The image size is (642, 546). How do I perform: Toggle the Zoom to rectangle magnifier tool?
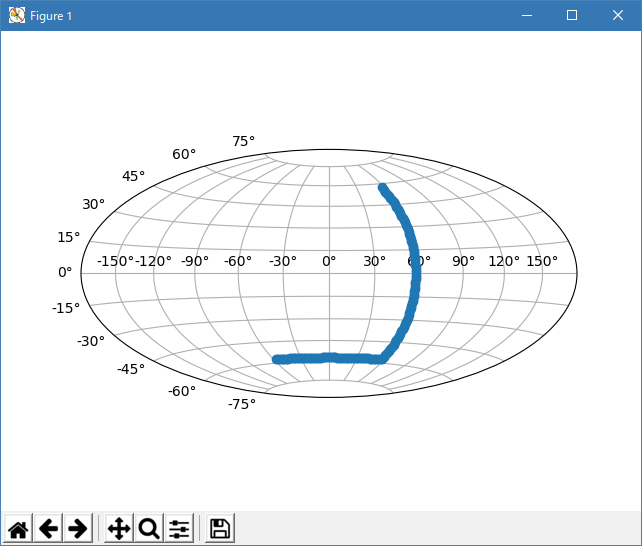pos(149,528)
